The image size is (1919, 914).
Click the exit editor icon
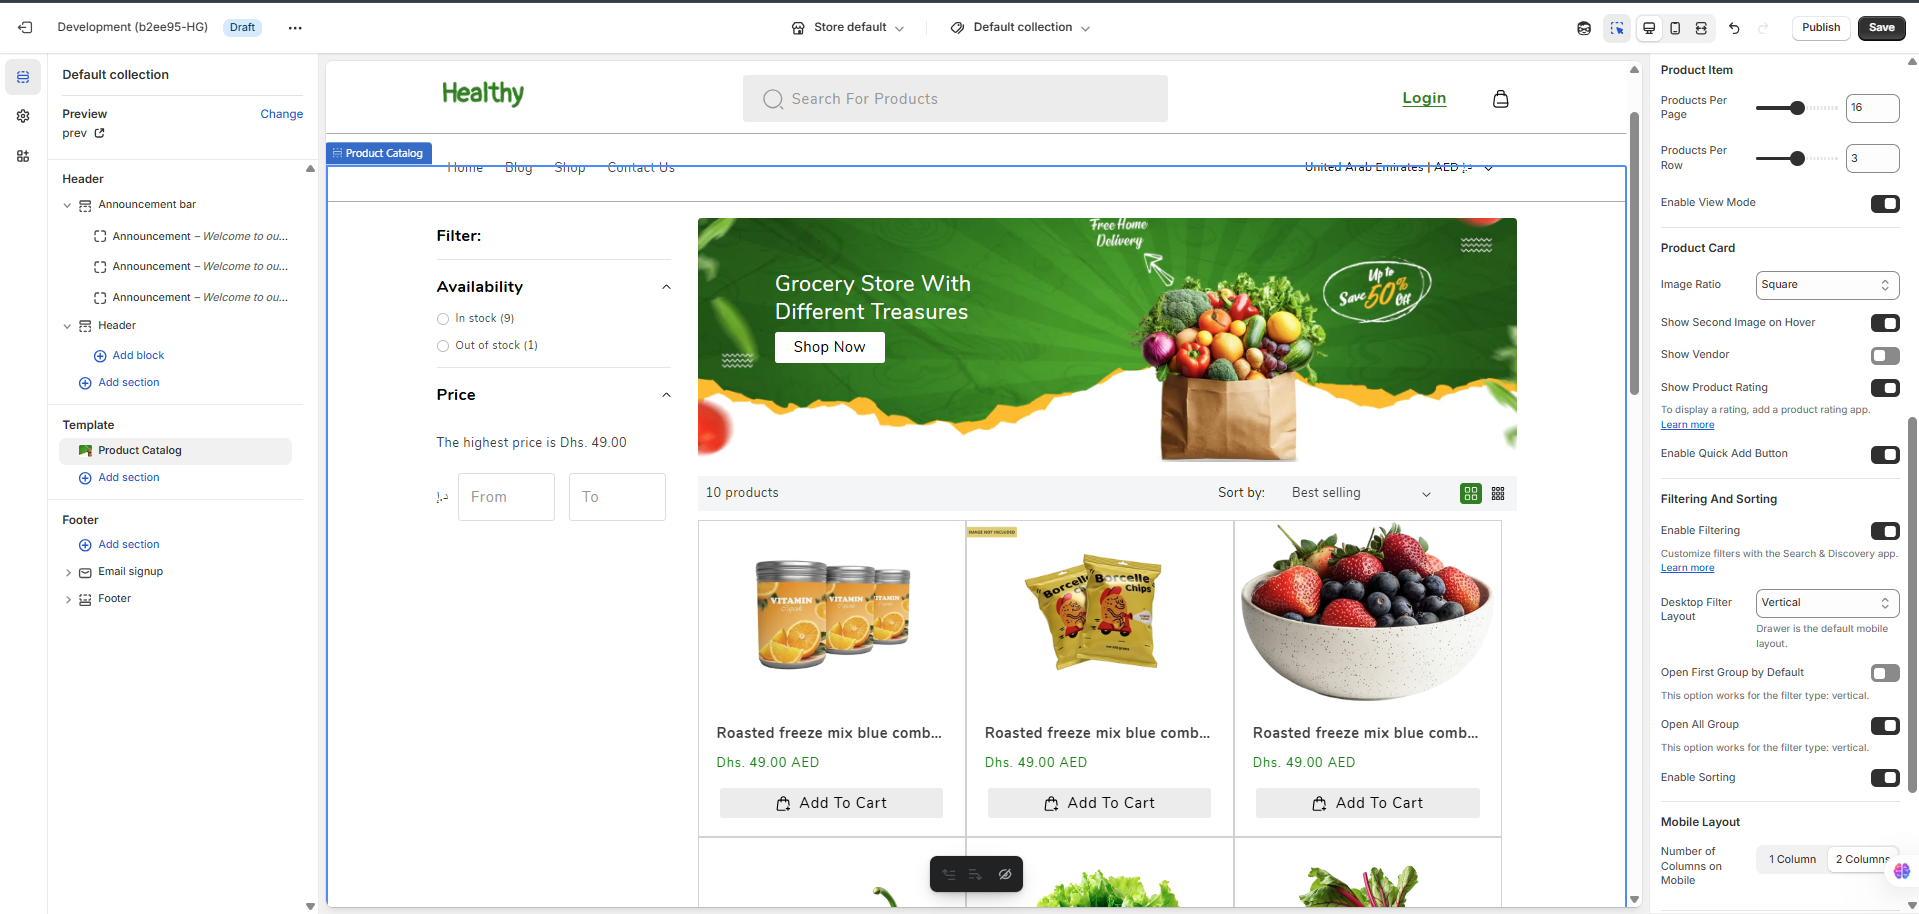click(x=25, y=28)
